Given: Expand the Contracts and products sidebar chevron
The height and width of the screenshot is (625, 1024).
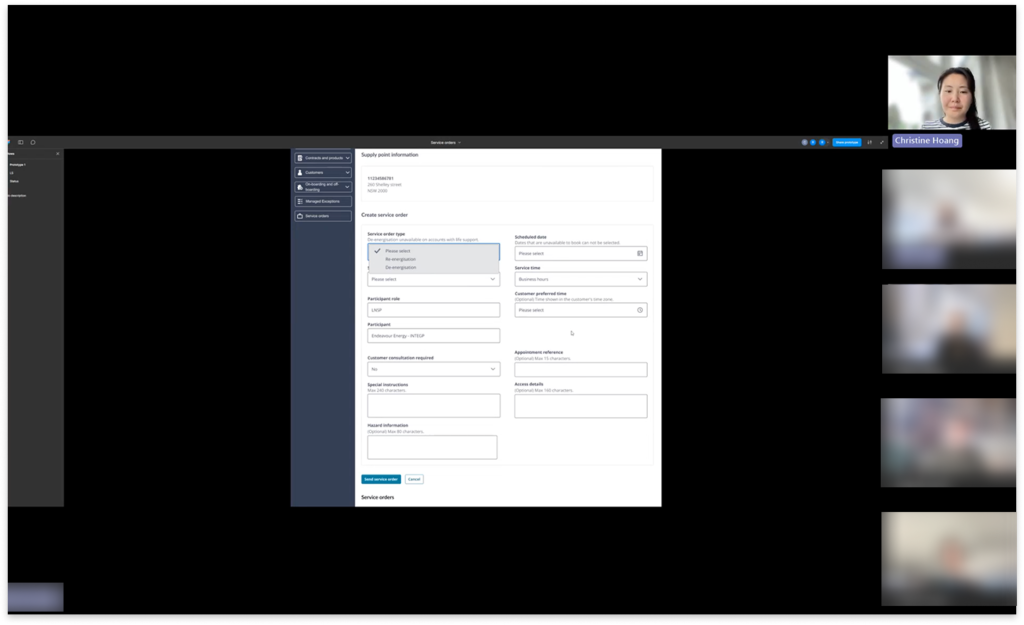Looking at the screenshot, I should [346, 158].
